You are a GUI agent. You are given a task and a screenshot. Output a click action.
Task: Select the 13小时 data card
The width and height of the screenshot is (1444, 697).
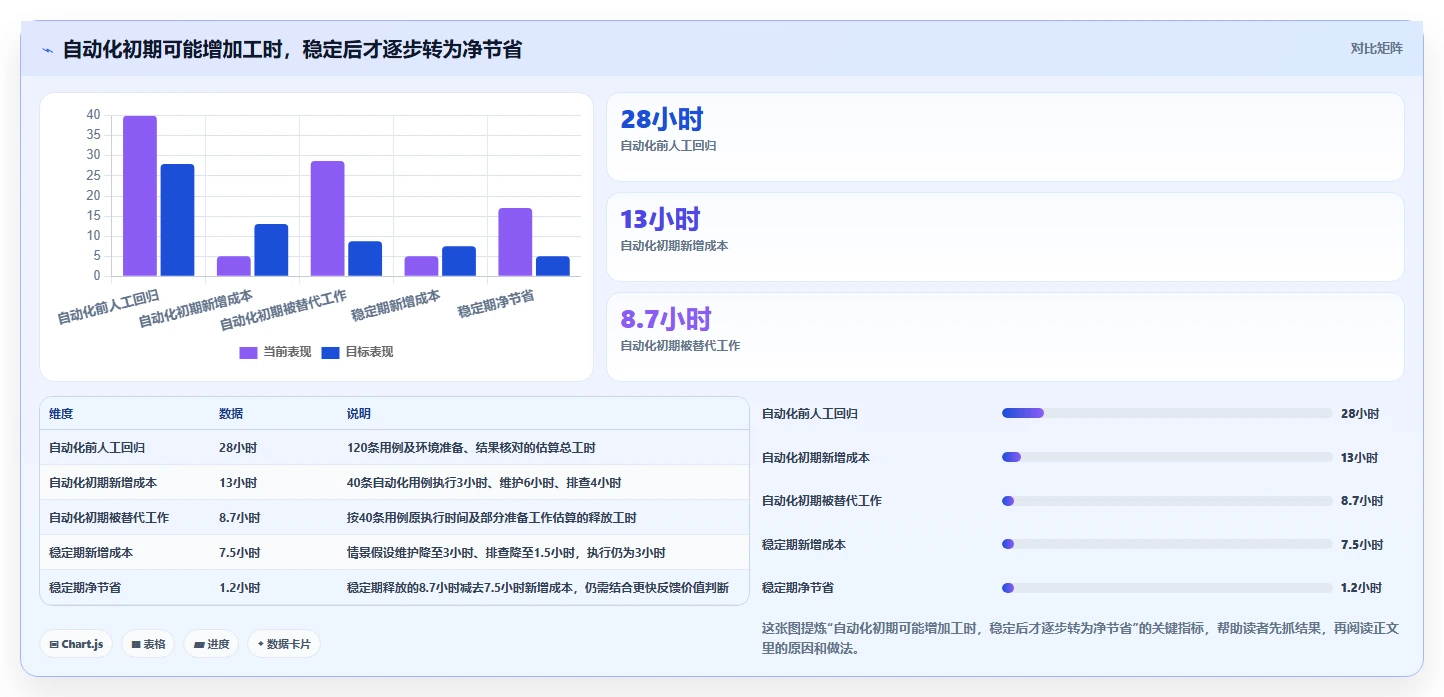(1005, 237)
